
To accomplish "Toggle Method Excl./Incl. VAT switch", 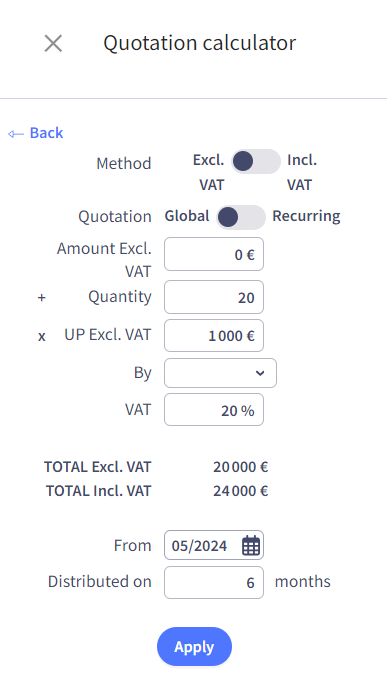I will click(x=256, y=161).
